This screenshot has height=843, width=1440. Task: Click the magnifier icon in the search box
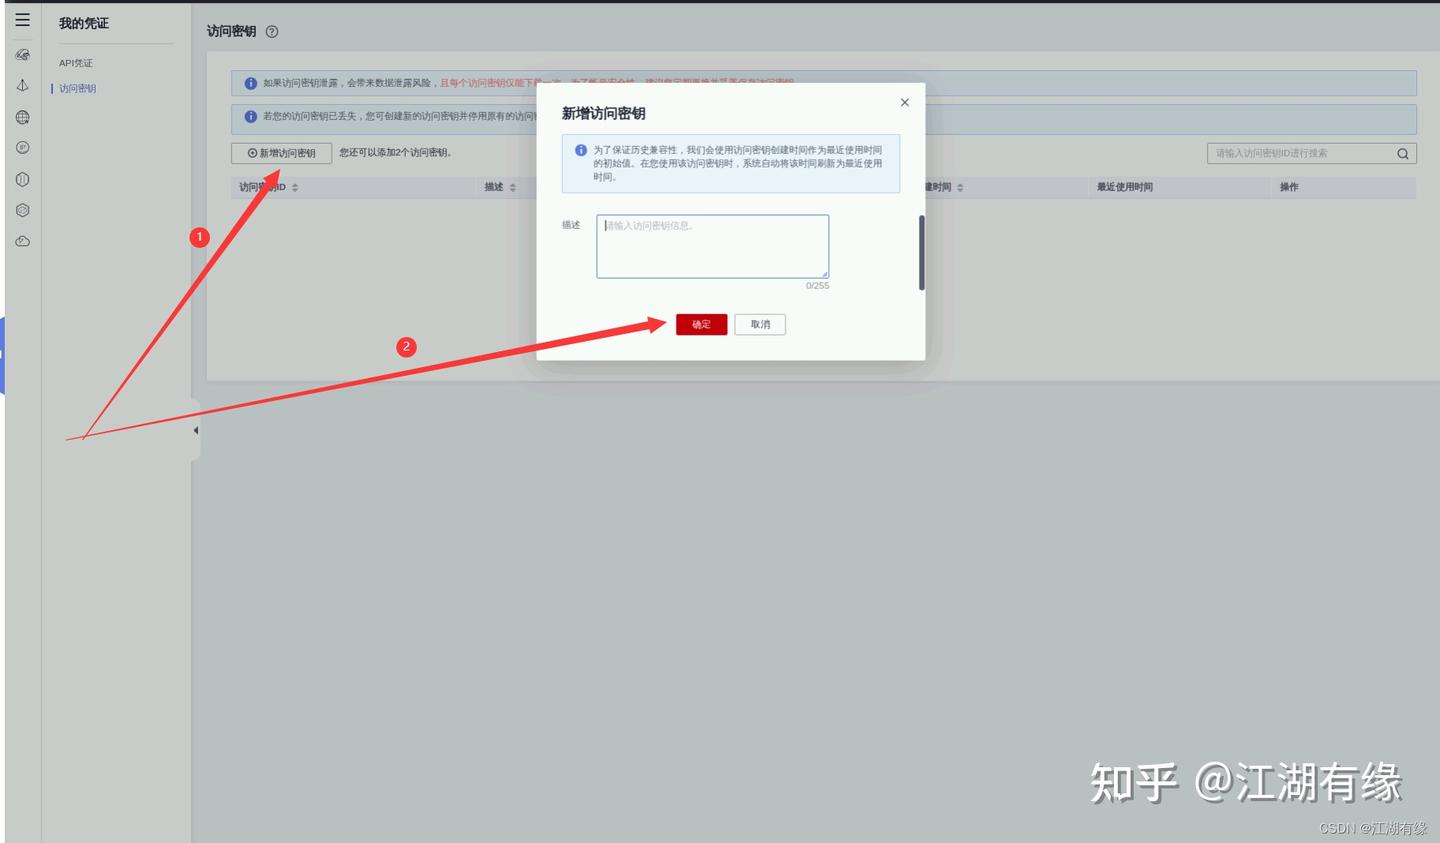pyautogui.click(x=1402, y=153)
